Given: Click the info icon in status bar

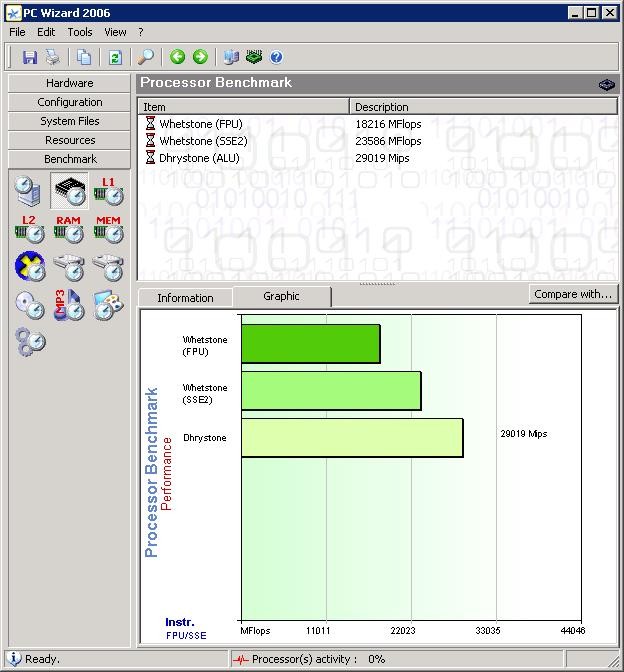Looking at the screenshot, I should click(14, 658).
